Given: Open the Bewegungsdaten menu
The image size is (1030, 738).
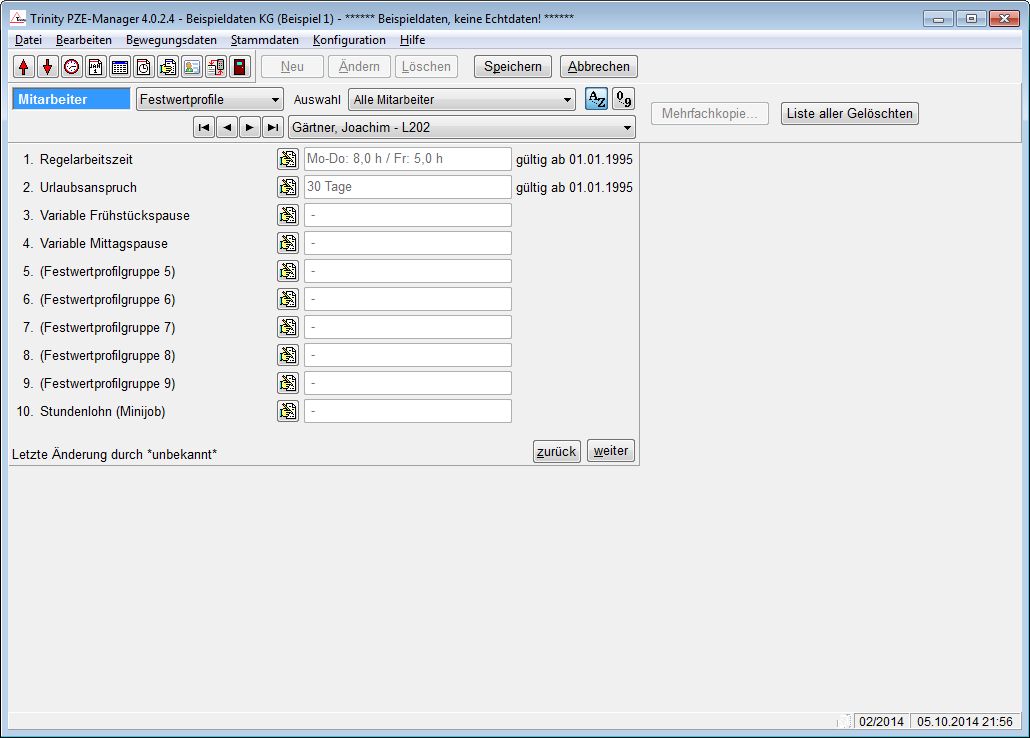Looking at the screenshot, I should tap(171, 40).
